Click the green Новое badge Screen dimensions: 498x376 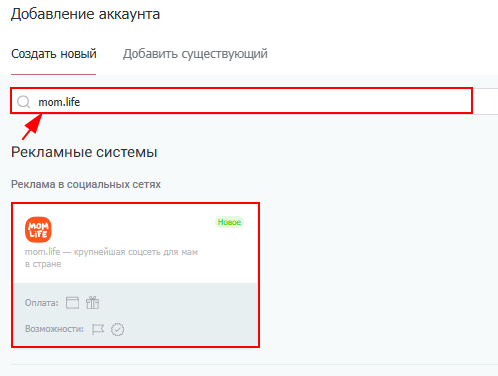click(229, 222)
